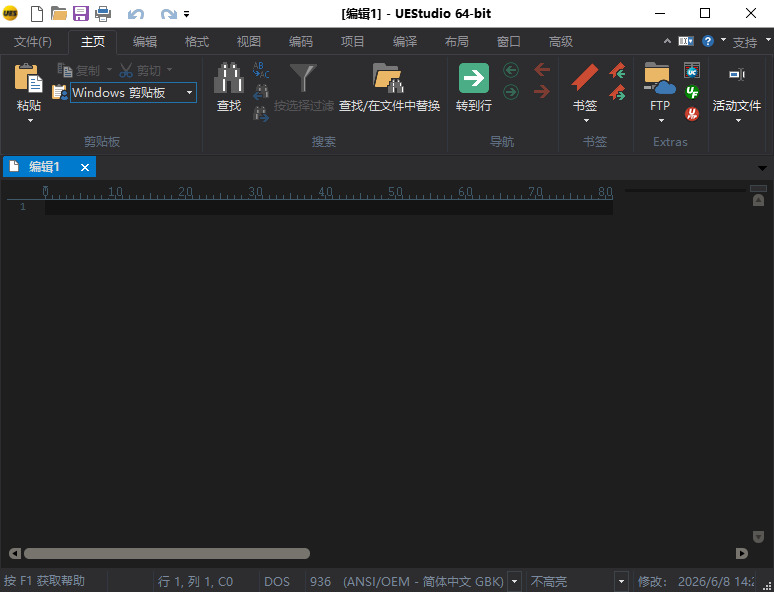Viewport: 774px width, 592px height.
Task: Switch to the 高级 ribbon tab
Action: (x=561, y=41)
